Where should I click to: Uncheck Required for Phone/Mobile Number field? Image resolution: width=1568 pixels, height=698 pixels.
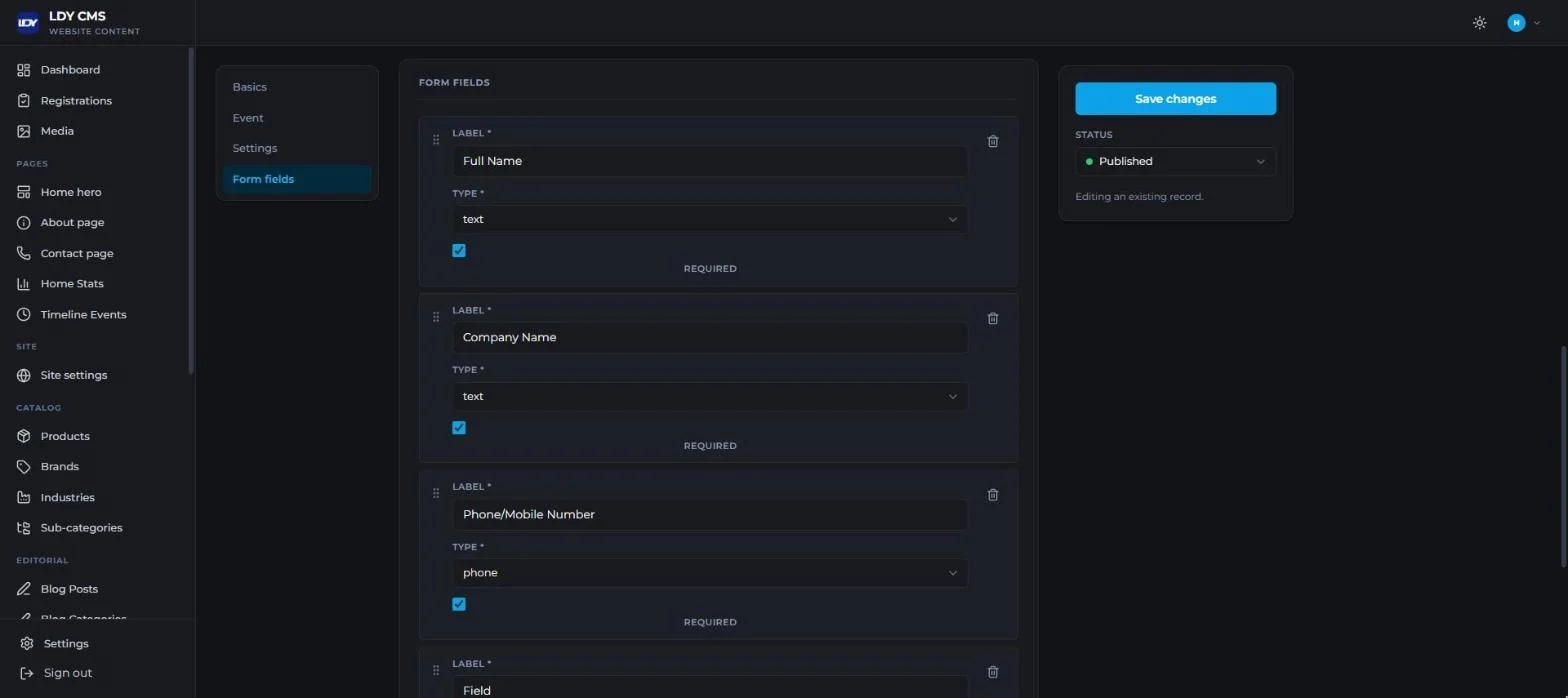(x=459, y=604)
